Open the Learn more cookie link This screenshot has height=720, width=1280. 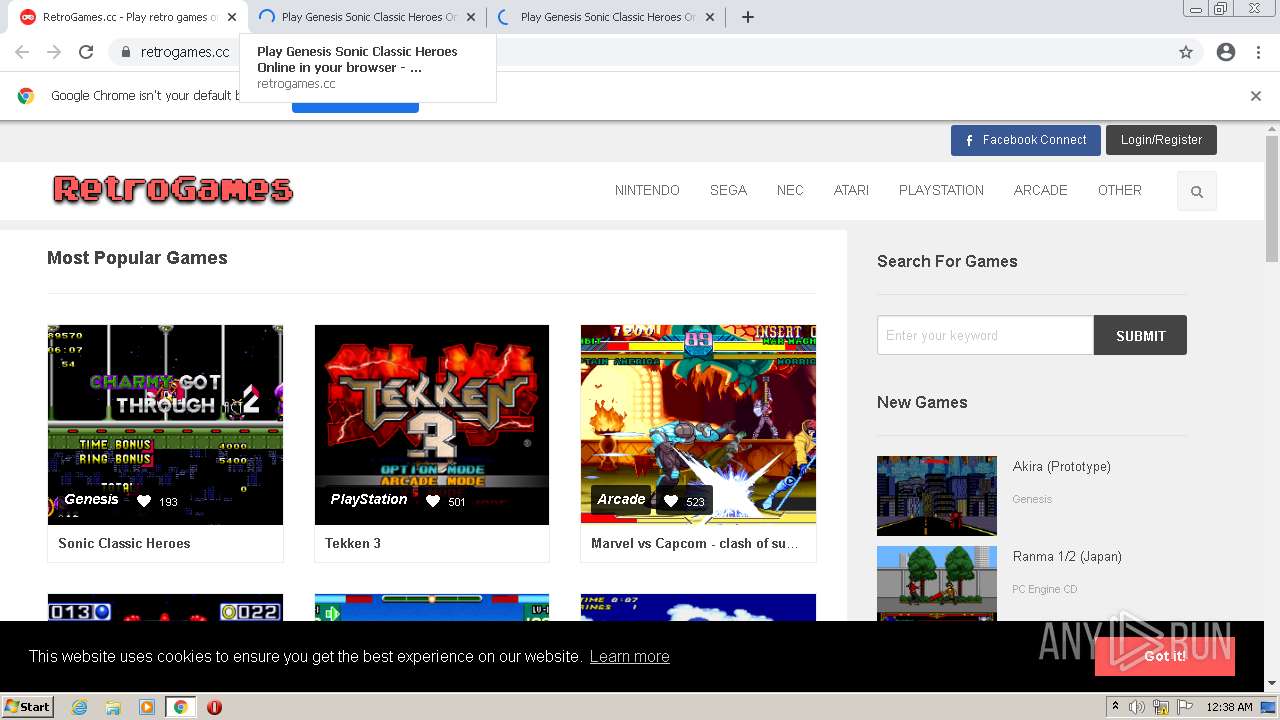[629, 656]
